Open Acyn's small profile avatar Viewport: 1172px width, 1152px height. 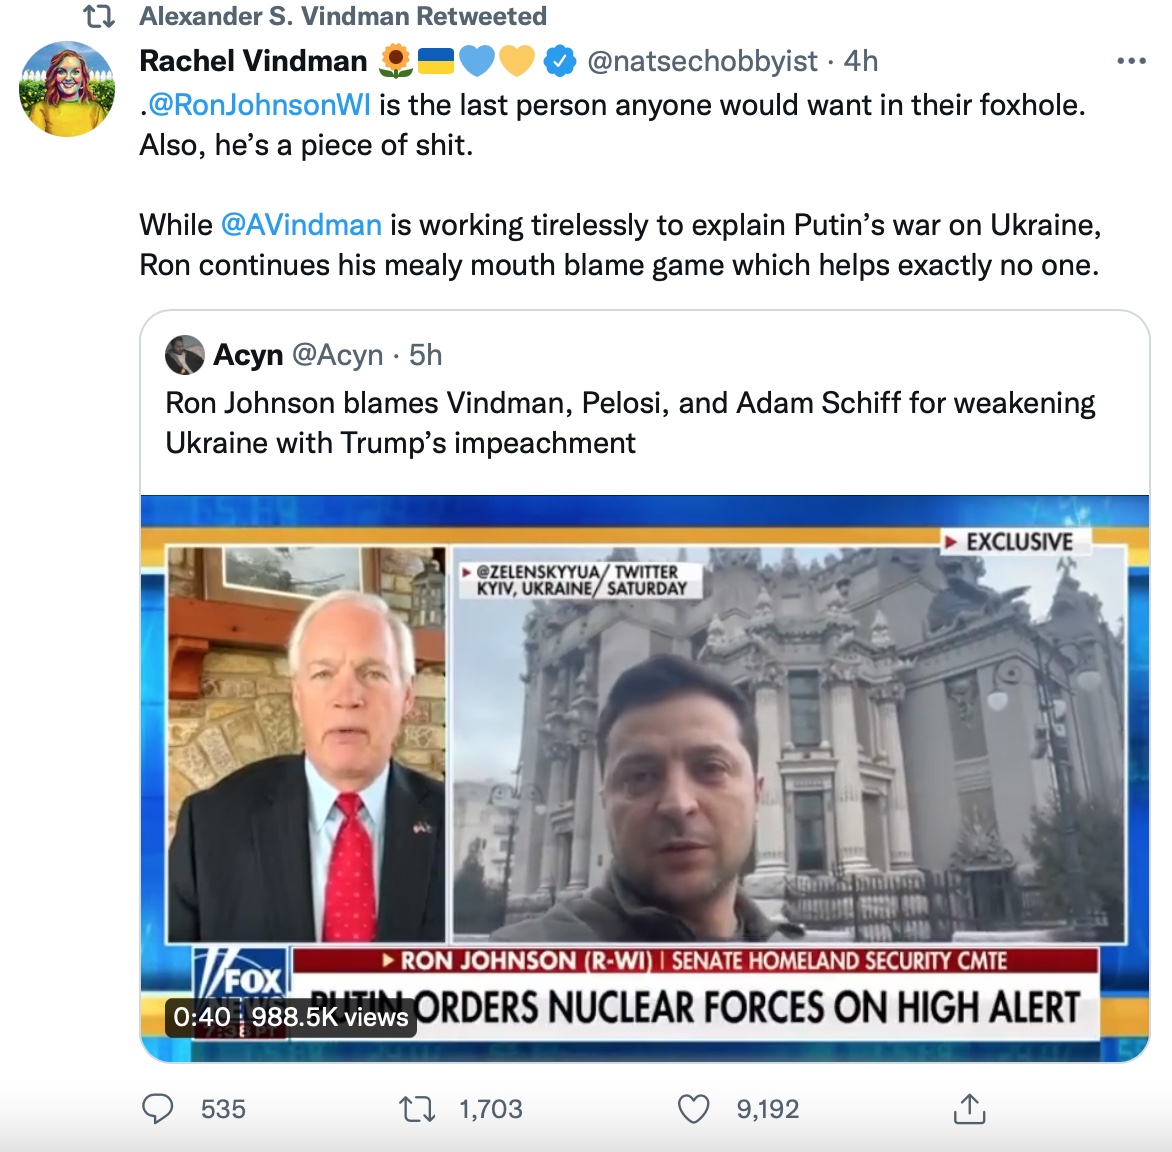tap(185, 354)
